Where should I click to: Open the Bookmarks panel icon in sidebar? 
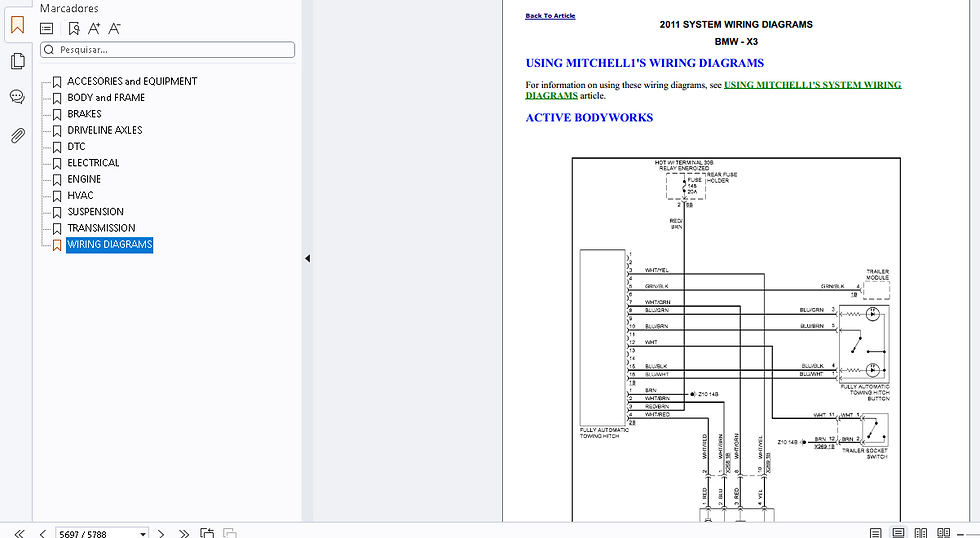pos(18,25)
